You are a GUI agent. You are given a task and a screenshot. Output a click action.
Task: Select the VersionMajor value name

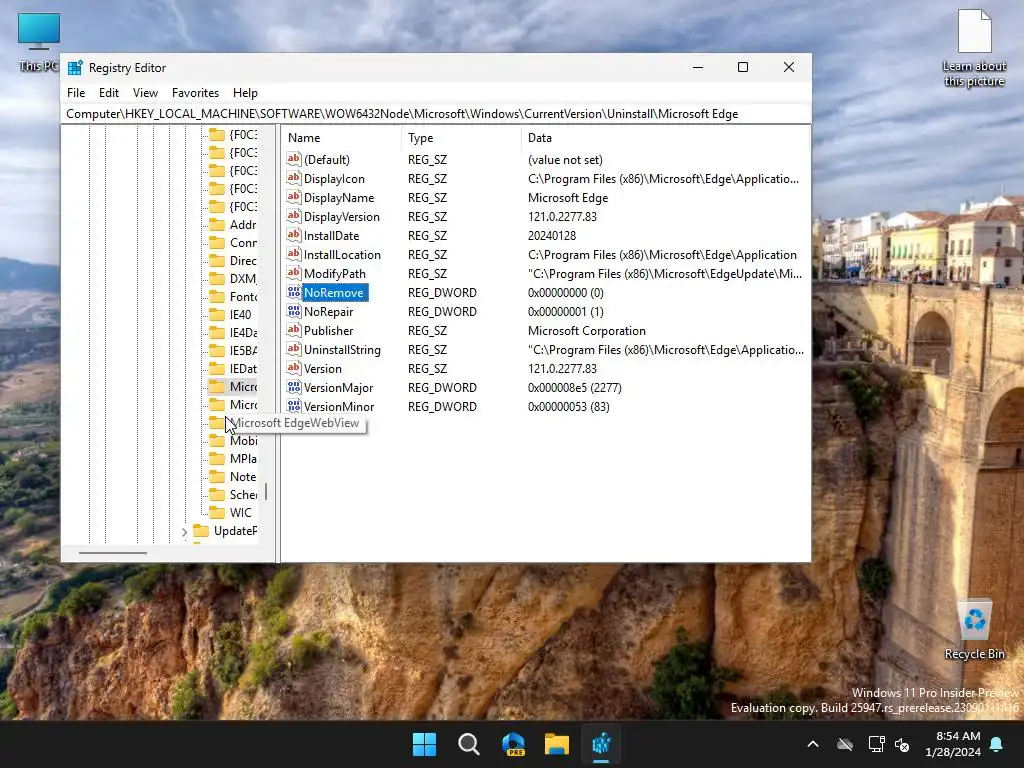(x=338, y=387)
